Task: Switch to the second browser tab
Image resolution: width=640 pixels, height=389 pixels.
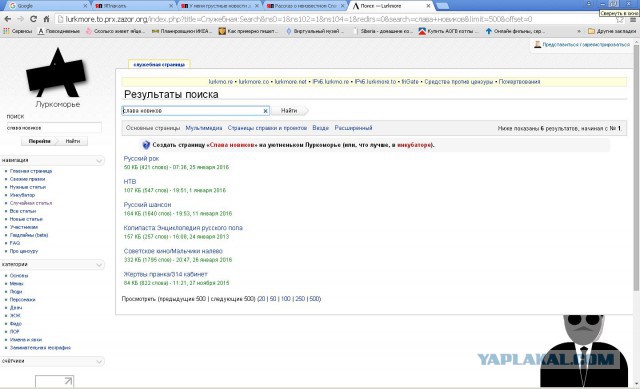Action: pyautogui.click(x=133, y=6)
